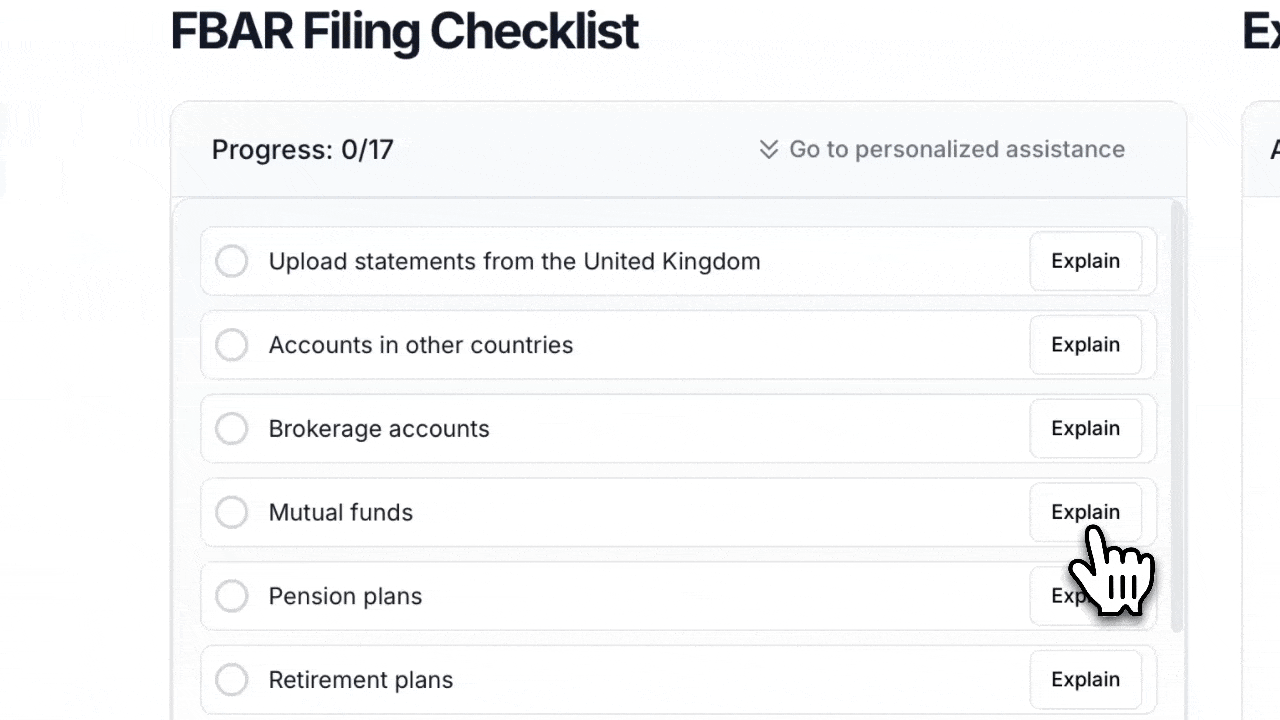1280x720 pixels.
Task: Select the Brokerage accounts row label
Action: (379, 429)
